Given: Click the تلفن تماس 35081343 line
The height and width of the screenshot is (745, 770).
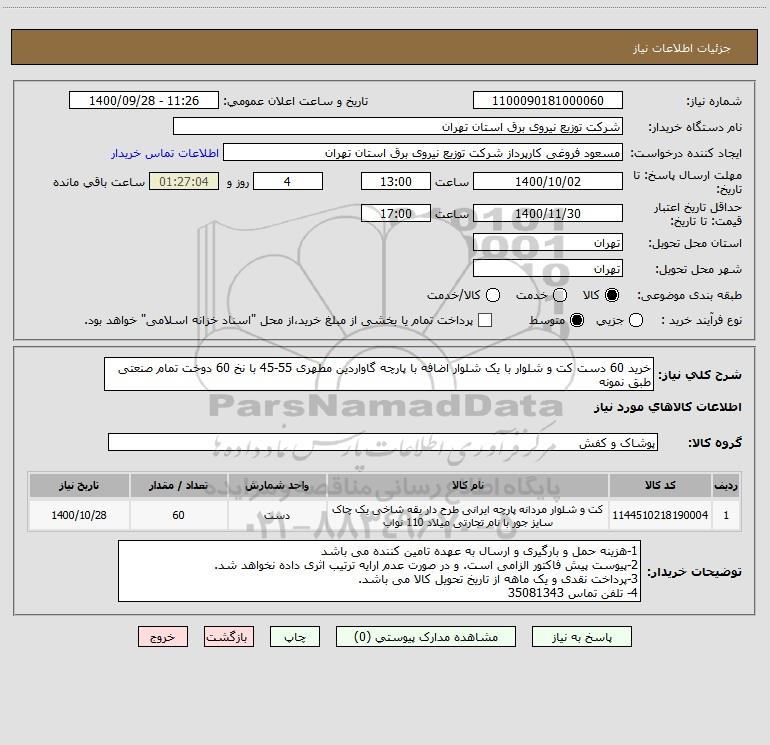Looking at the screenshot, I should tap(573, 593).
